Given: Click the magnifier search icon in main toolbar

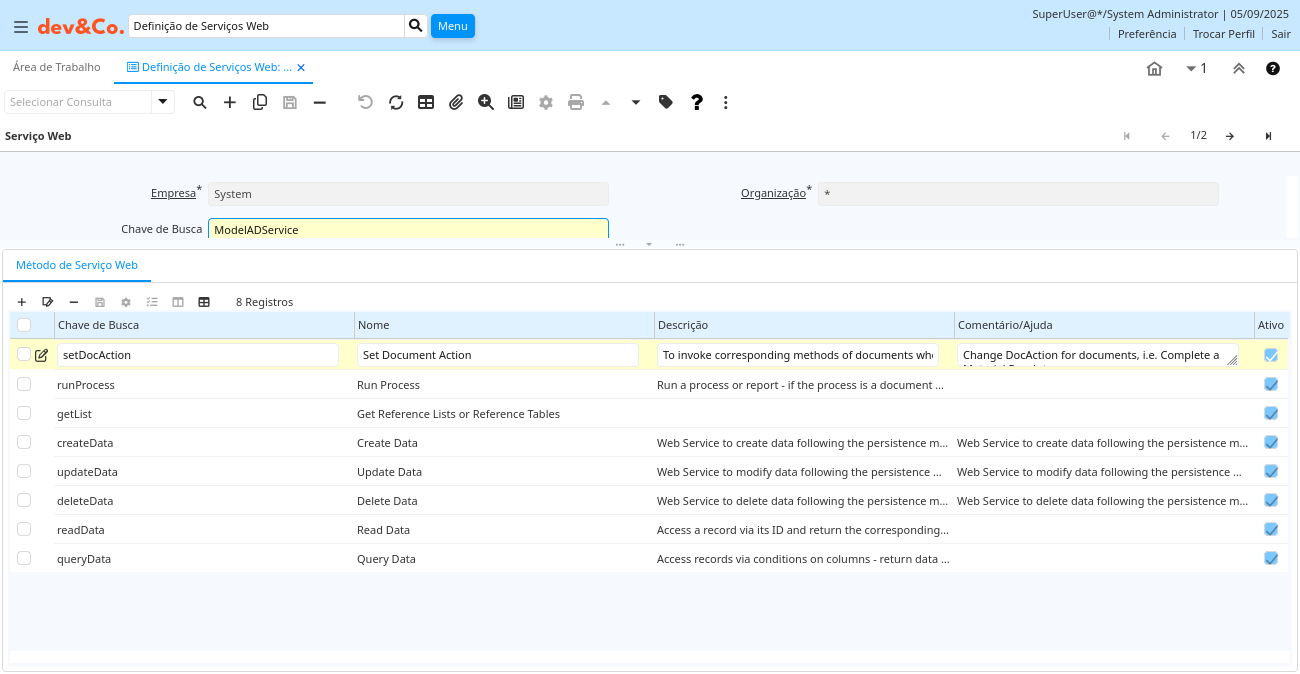Looking at the screenshot, I should pos(200,102).
